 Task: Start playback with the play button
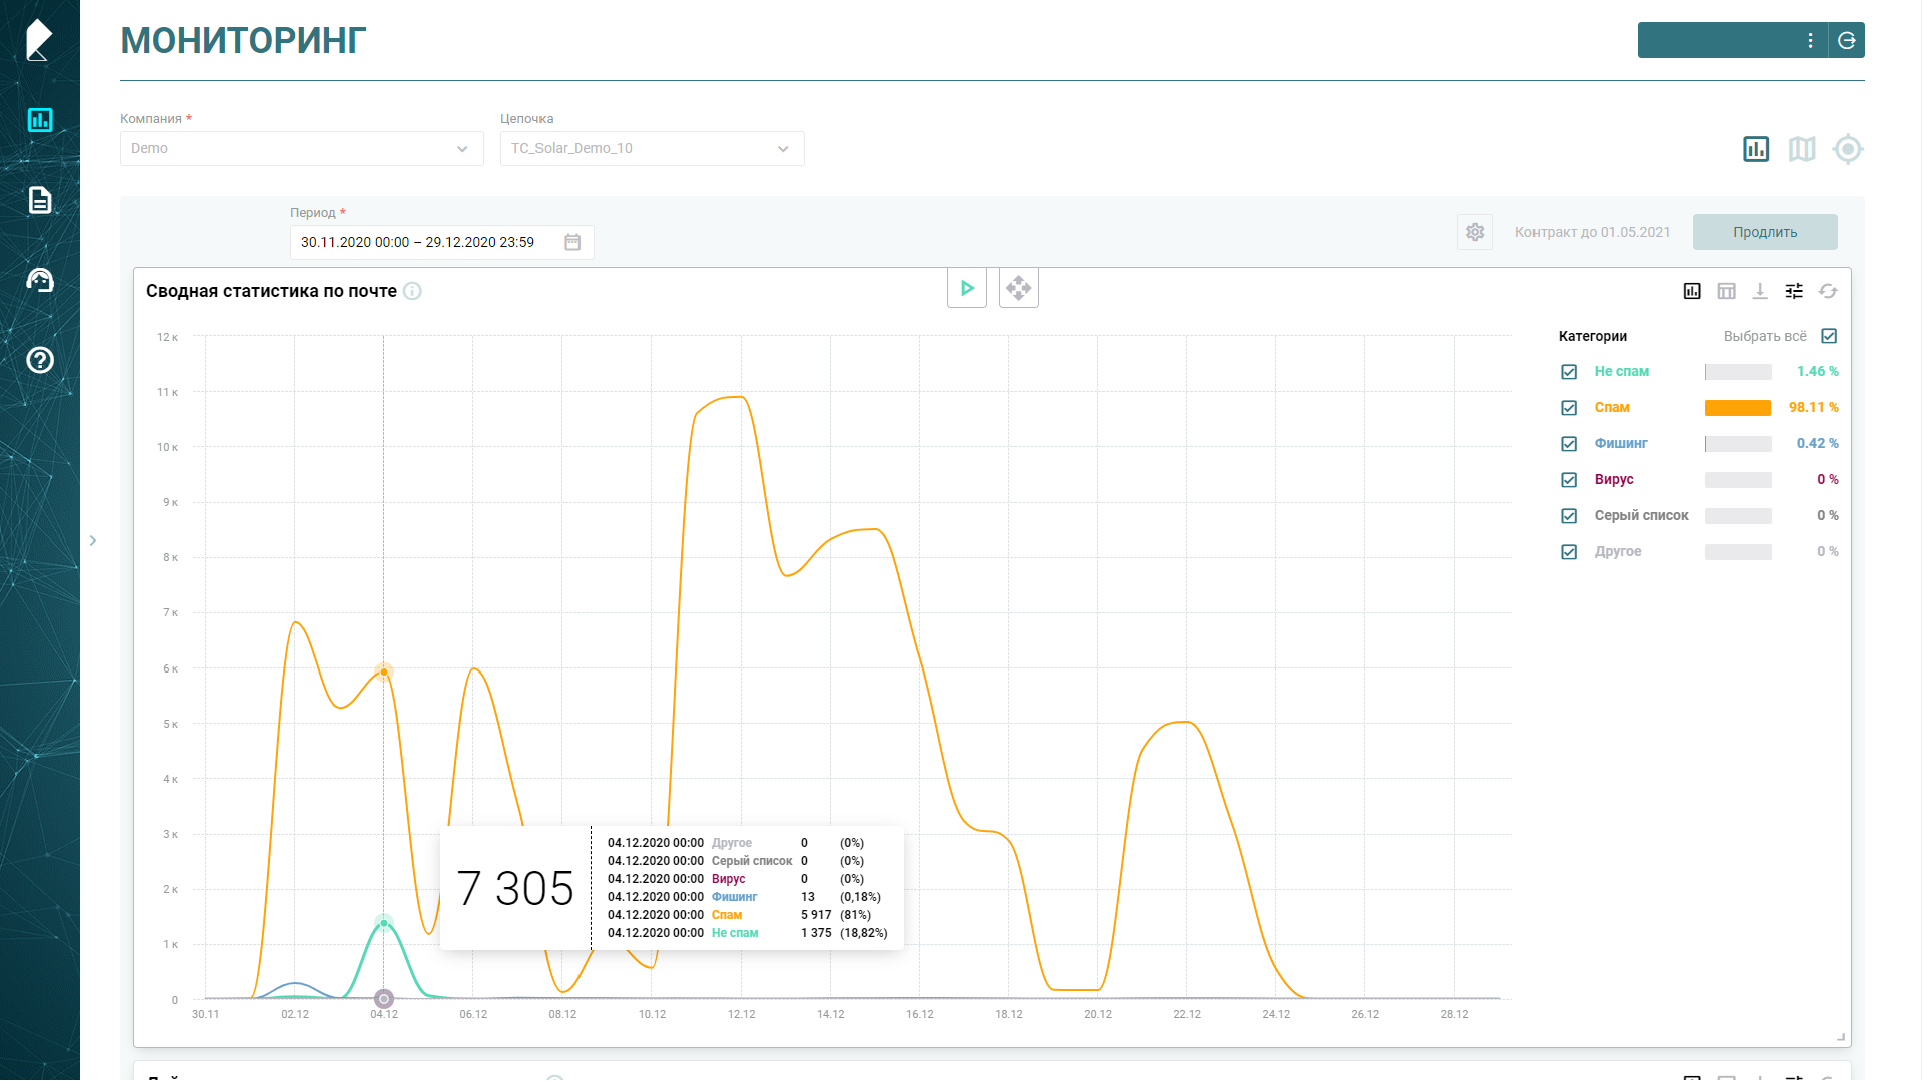[967, 288]
